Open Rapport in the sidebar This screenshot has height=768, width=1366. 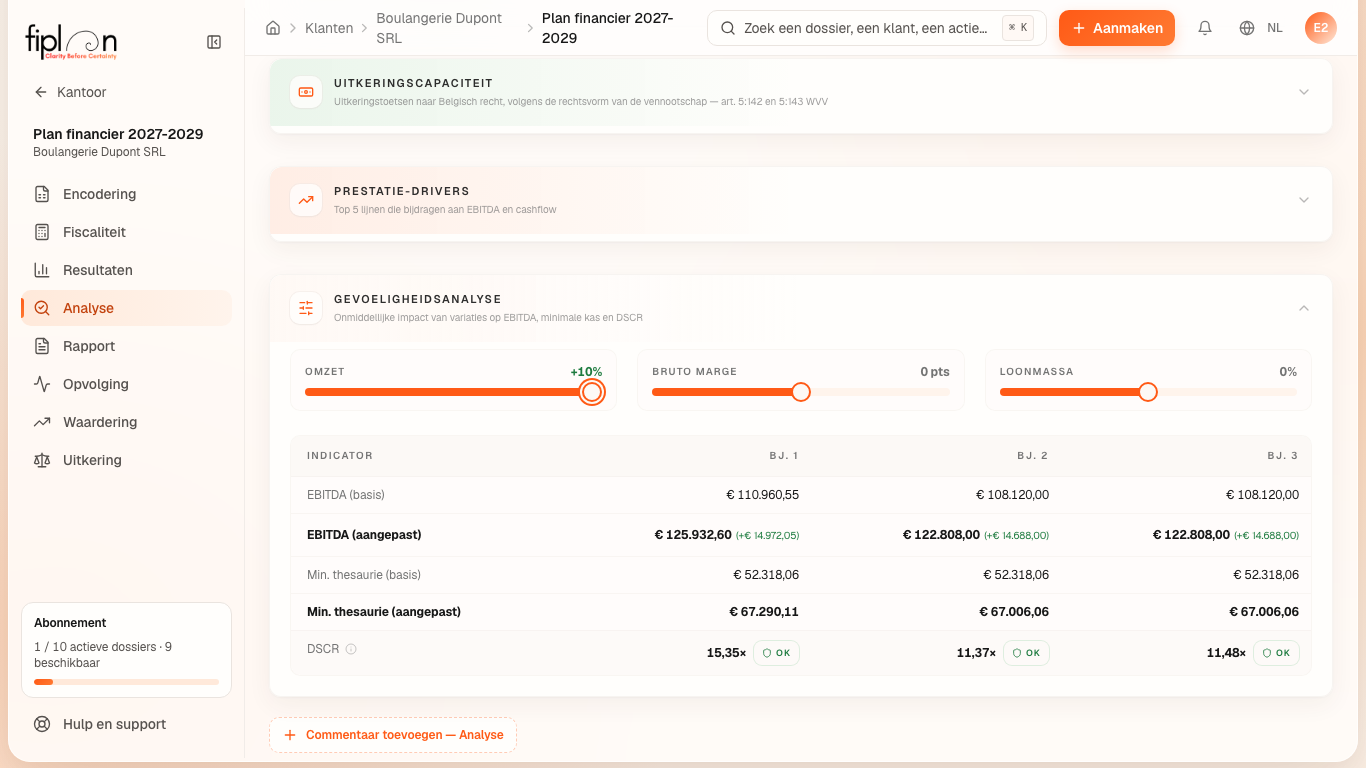click(126, 346)
